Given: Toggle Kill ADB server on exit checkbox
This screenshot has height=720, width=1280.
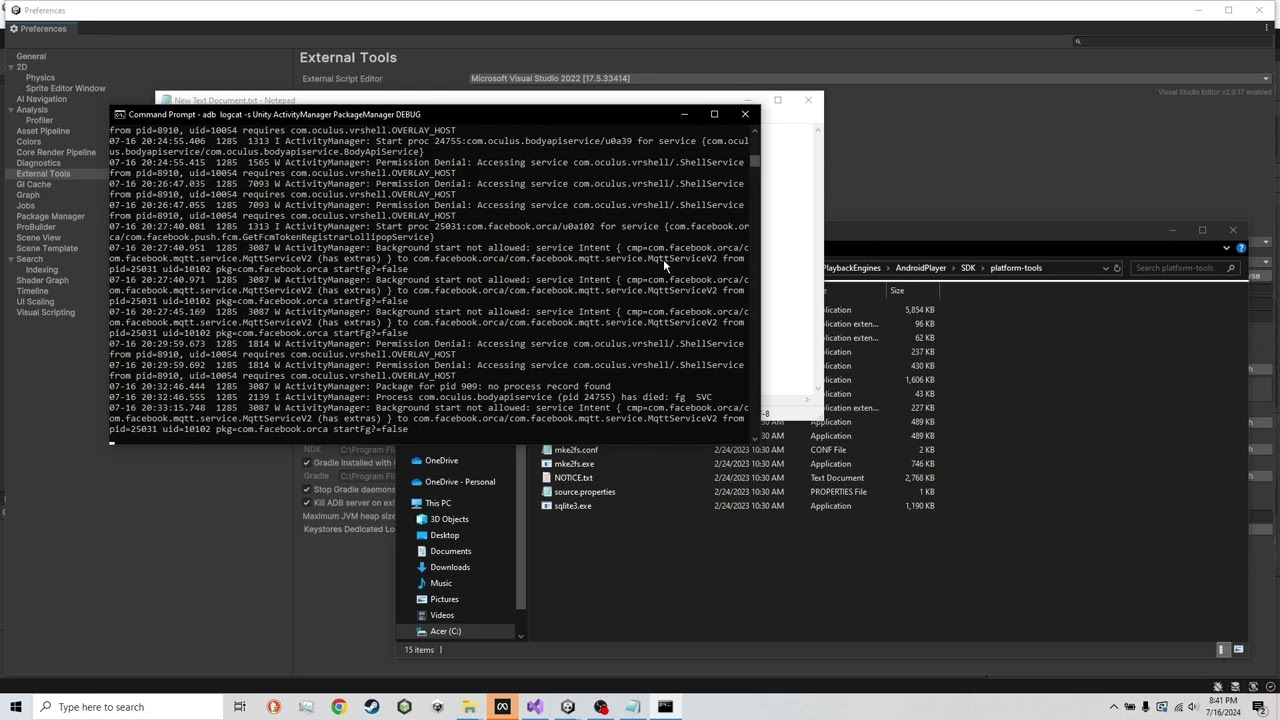Looking at the screenshot, I should click(307, 503).
